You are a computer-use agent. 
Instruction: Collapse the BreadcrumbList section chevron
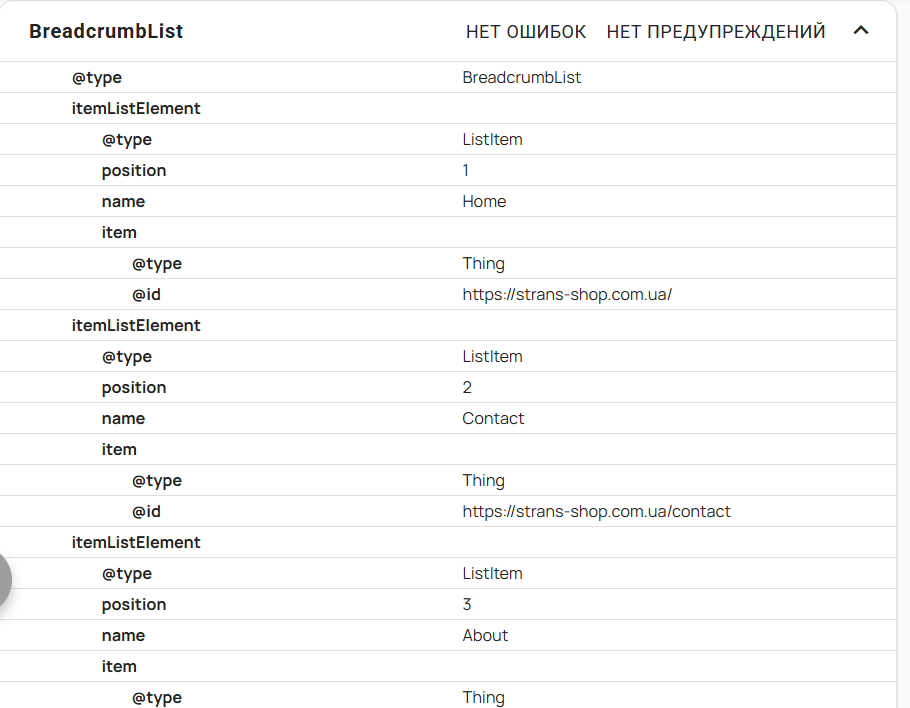pyautogui.click(x=861, y=30)
